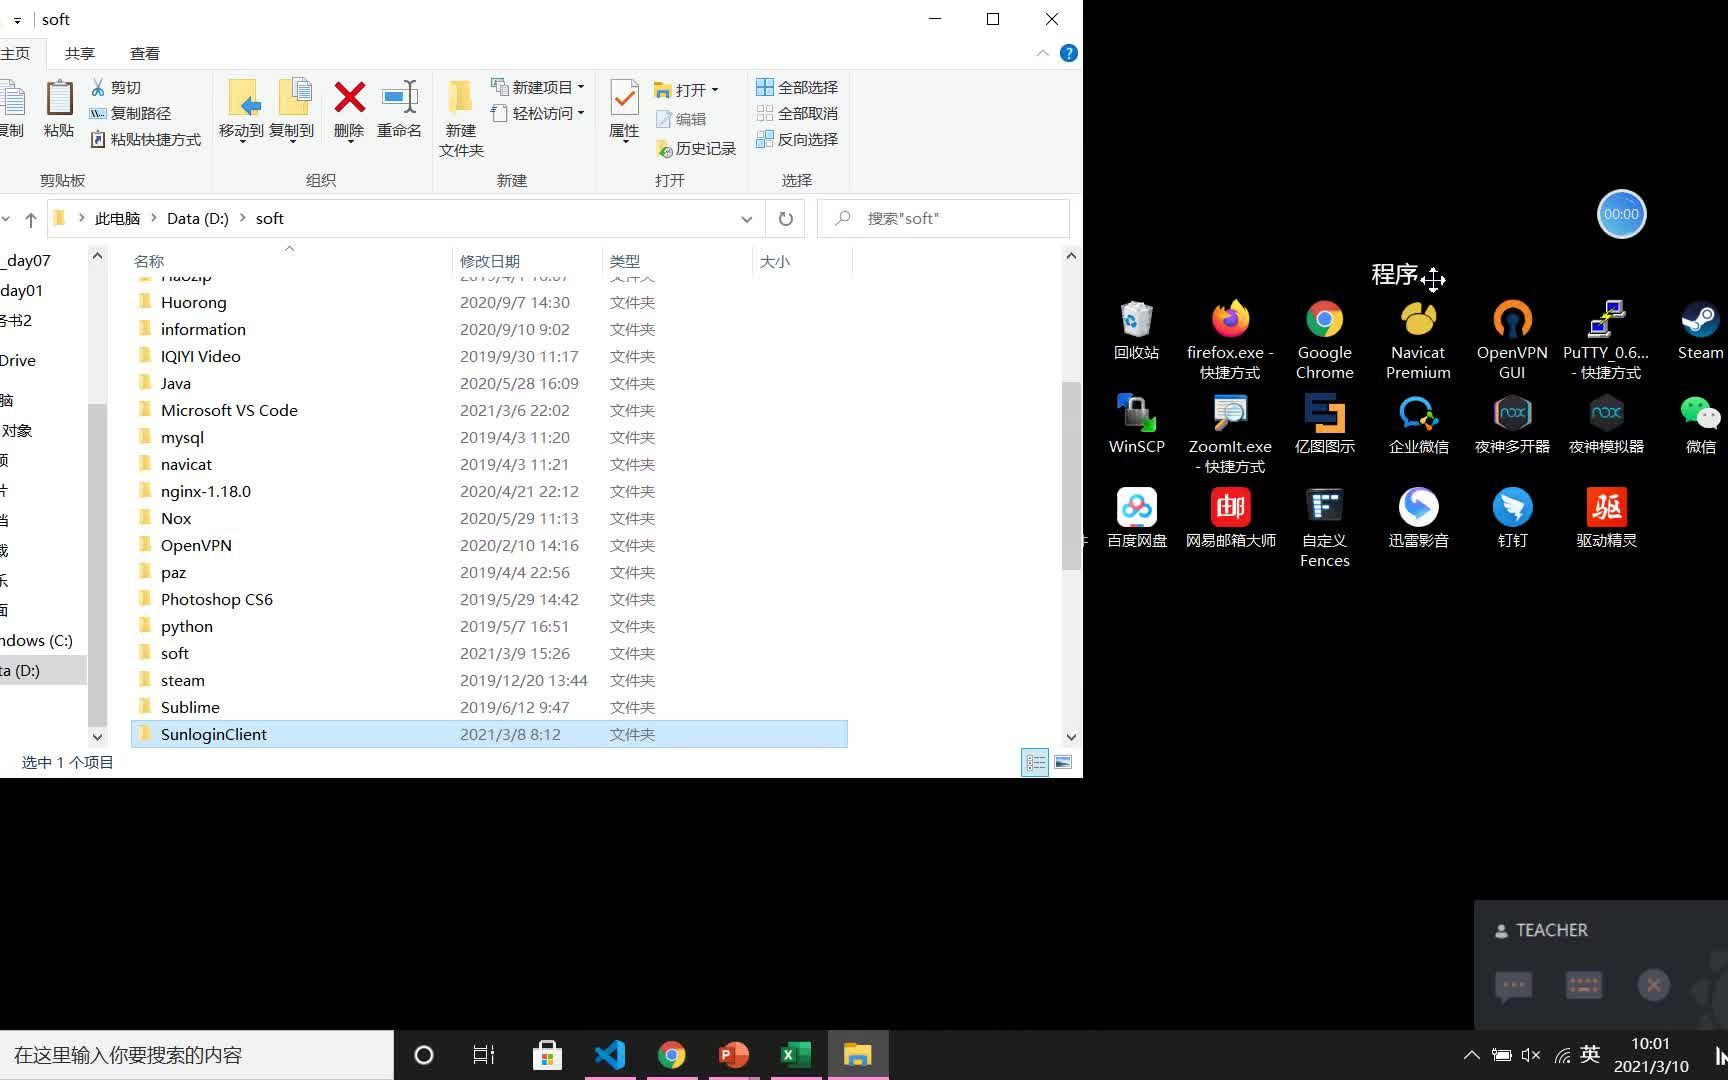1728x1080 pixels.
Task: Select the Steam desktop icon
Action: pos(1700,330)
